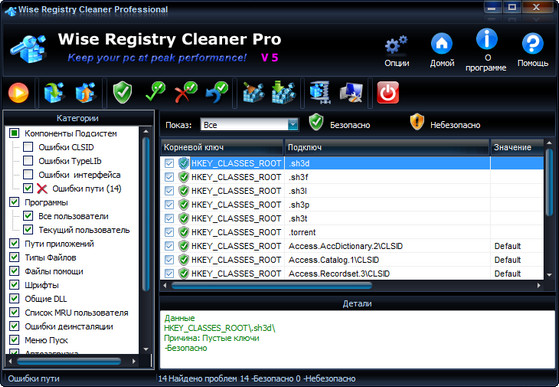559x387 pixels.
Task: Open Опции settings gear icon
Action: pyautogui.click(x=396, y=45)
